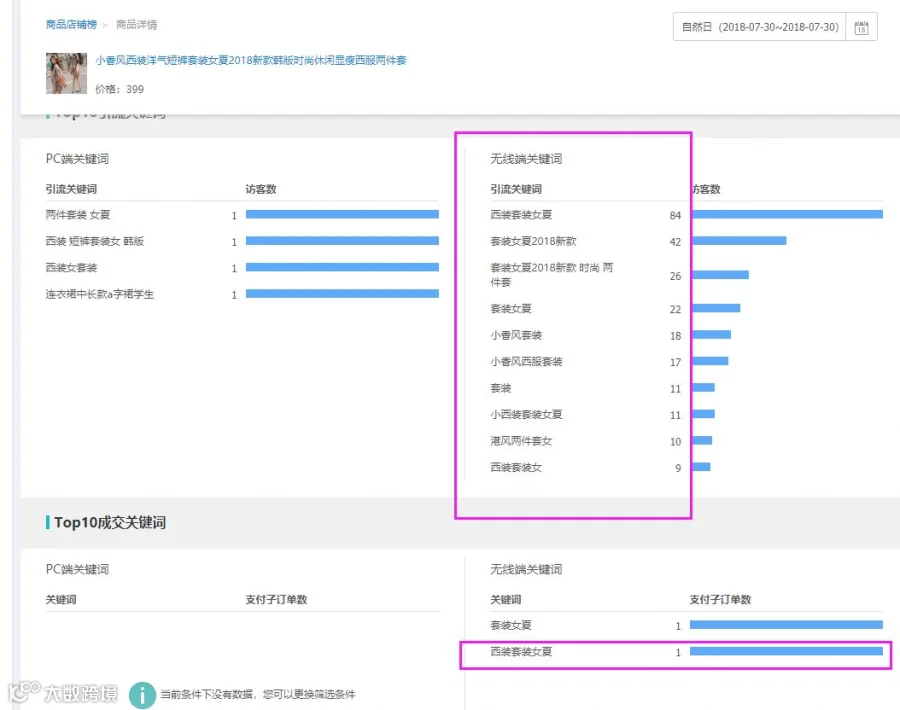Open the 自然日 date range selector
900x710 pixels.
coord(759,27)
